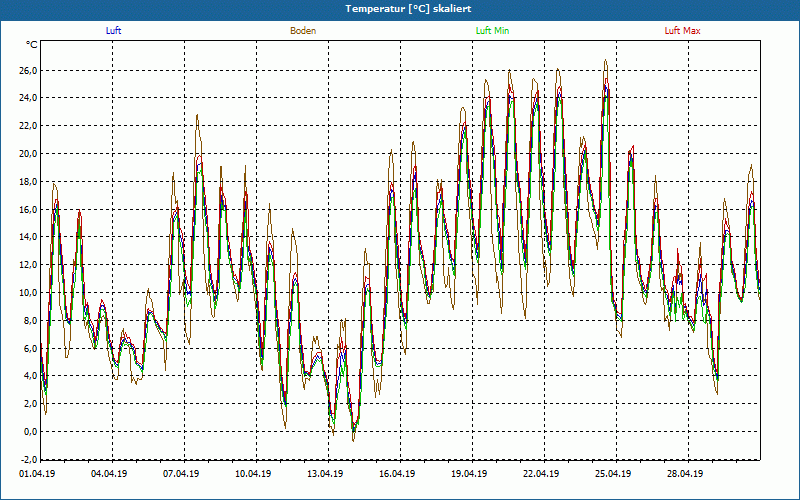Click the 01.04.19 date label
The width and height of the screenshot is (800, 500).
click(37, 474)
